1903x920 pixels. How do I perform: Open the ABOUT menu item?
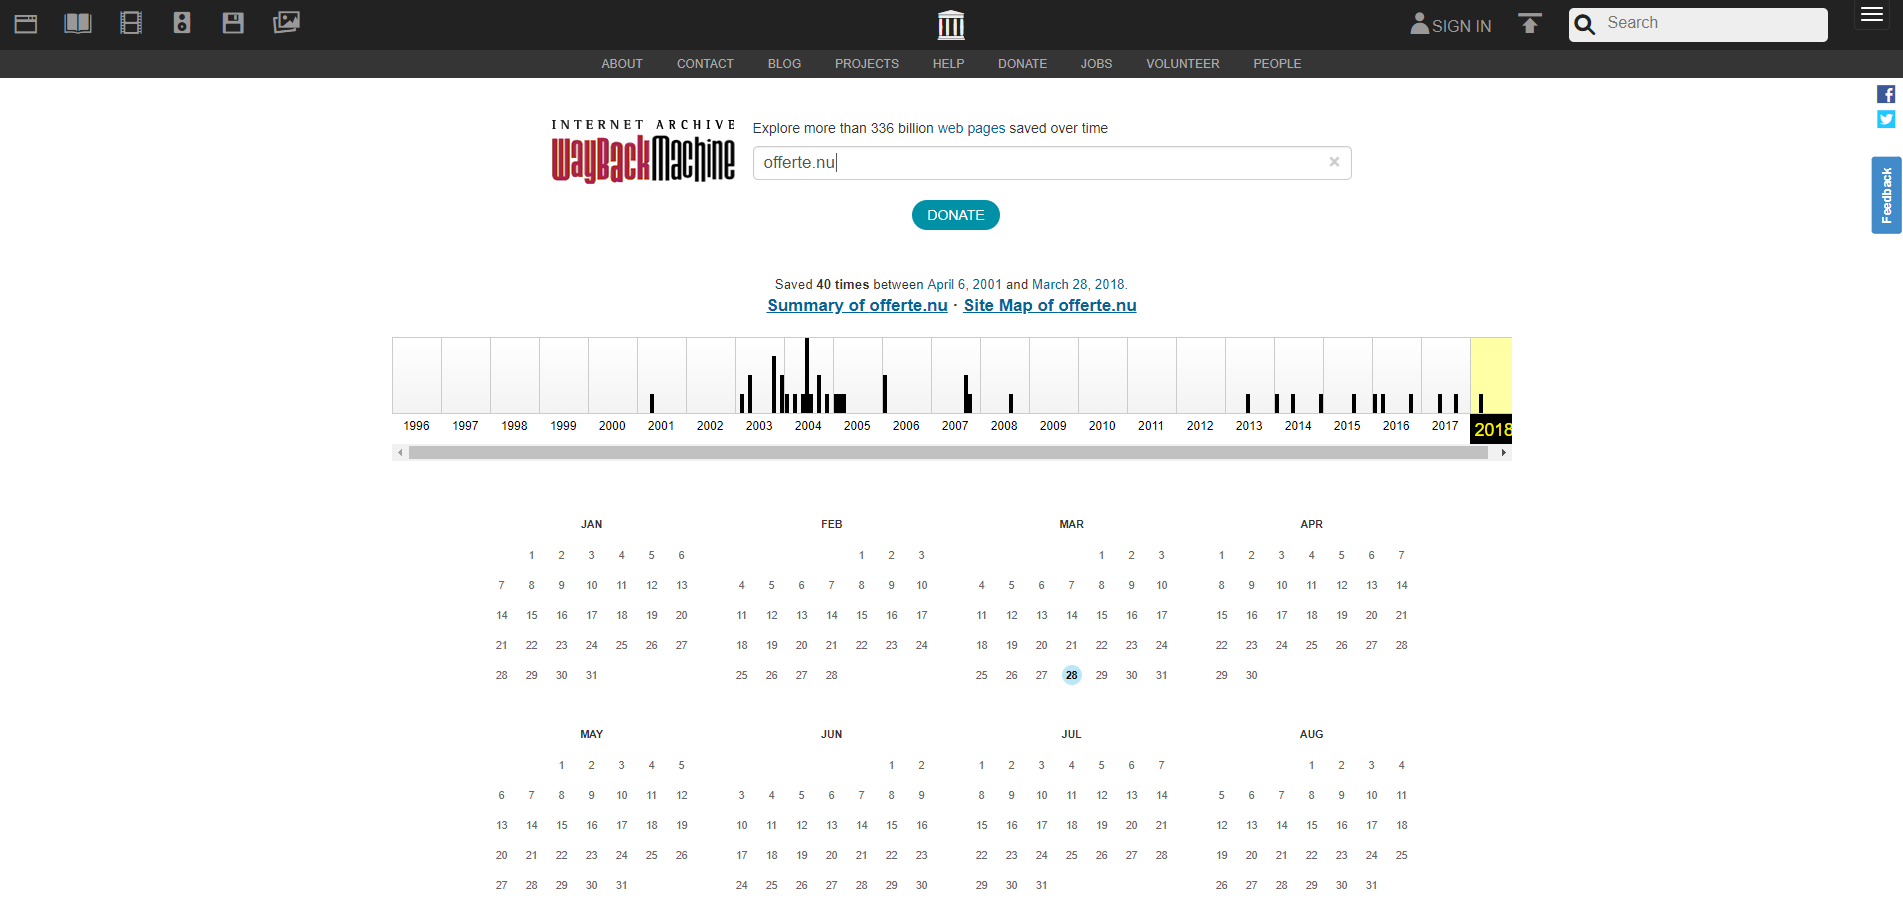pyautogui.click(x=622, y=64)
